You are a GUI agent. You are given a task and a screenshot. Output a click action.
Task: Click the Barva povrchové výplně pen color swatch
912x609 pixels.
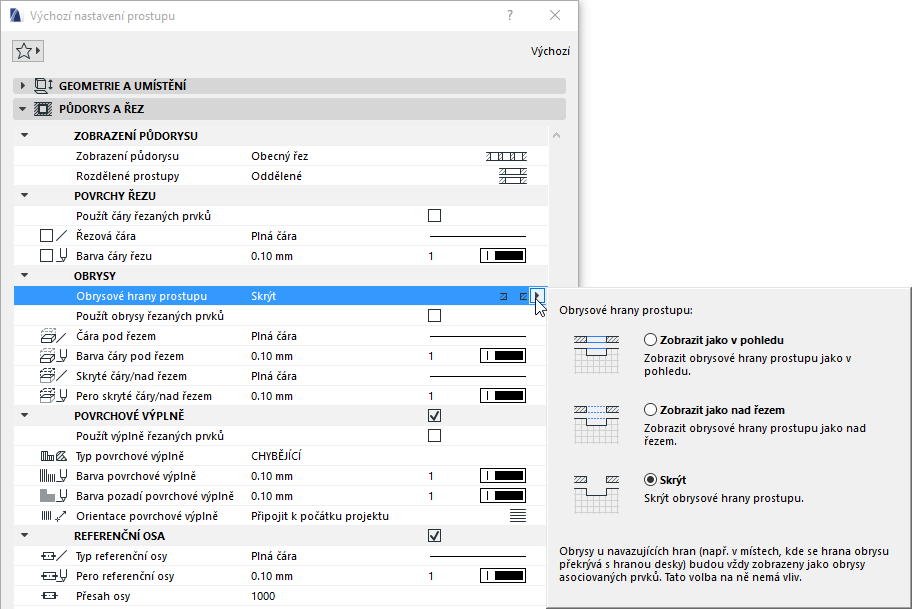pos(503,476)
